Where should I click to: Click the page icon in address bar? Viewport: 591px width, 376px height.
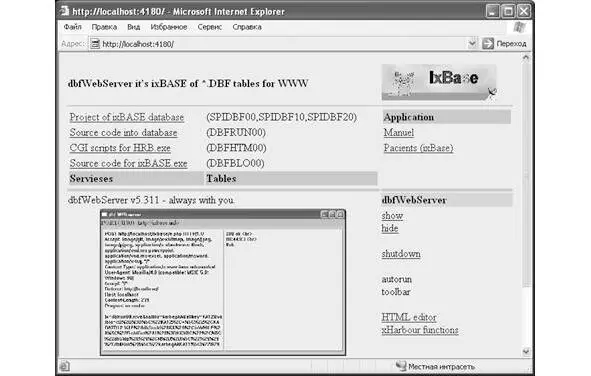[x=95, y=44]
